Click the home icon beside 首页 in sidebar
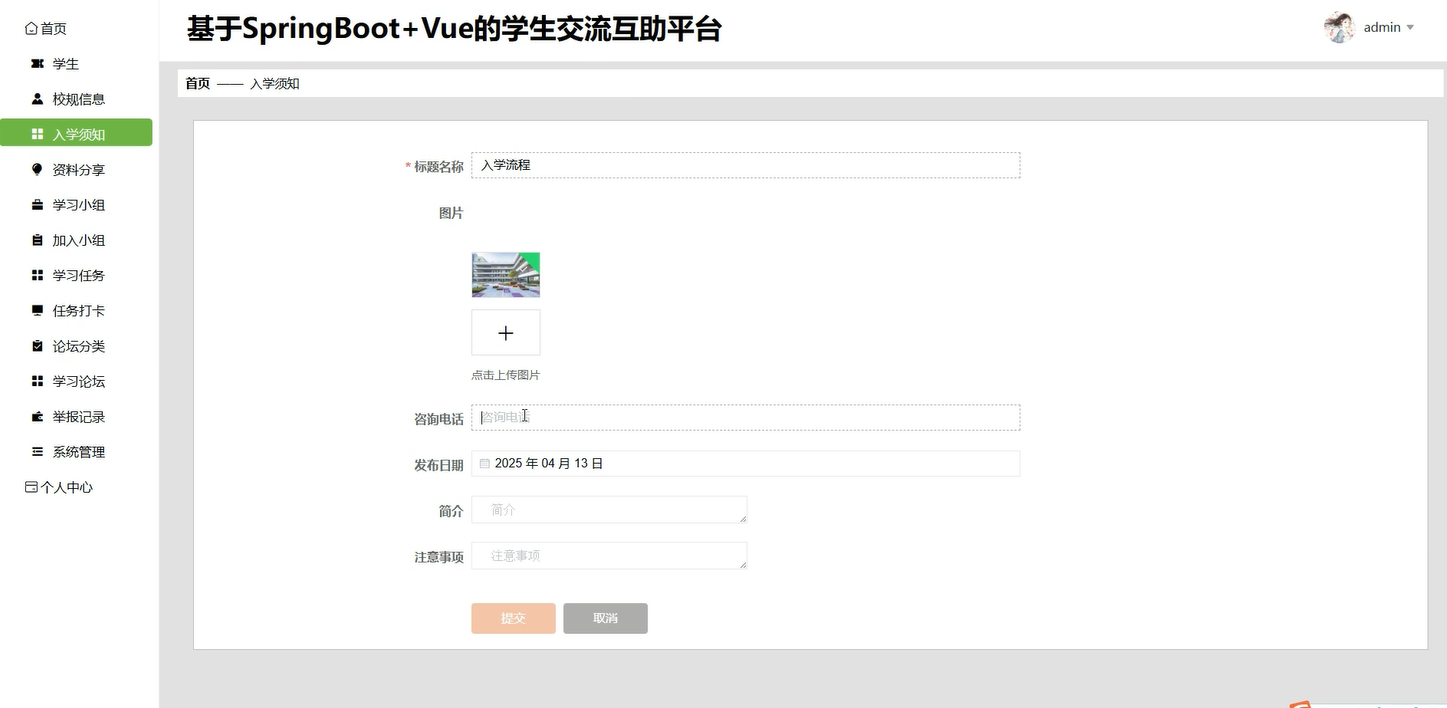The width and height of the screenshot is (1447, 708). pos(31,29)
